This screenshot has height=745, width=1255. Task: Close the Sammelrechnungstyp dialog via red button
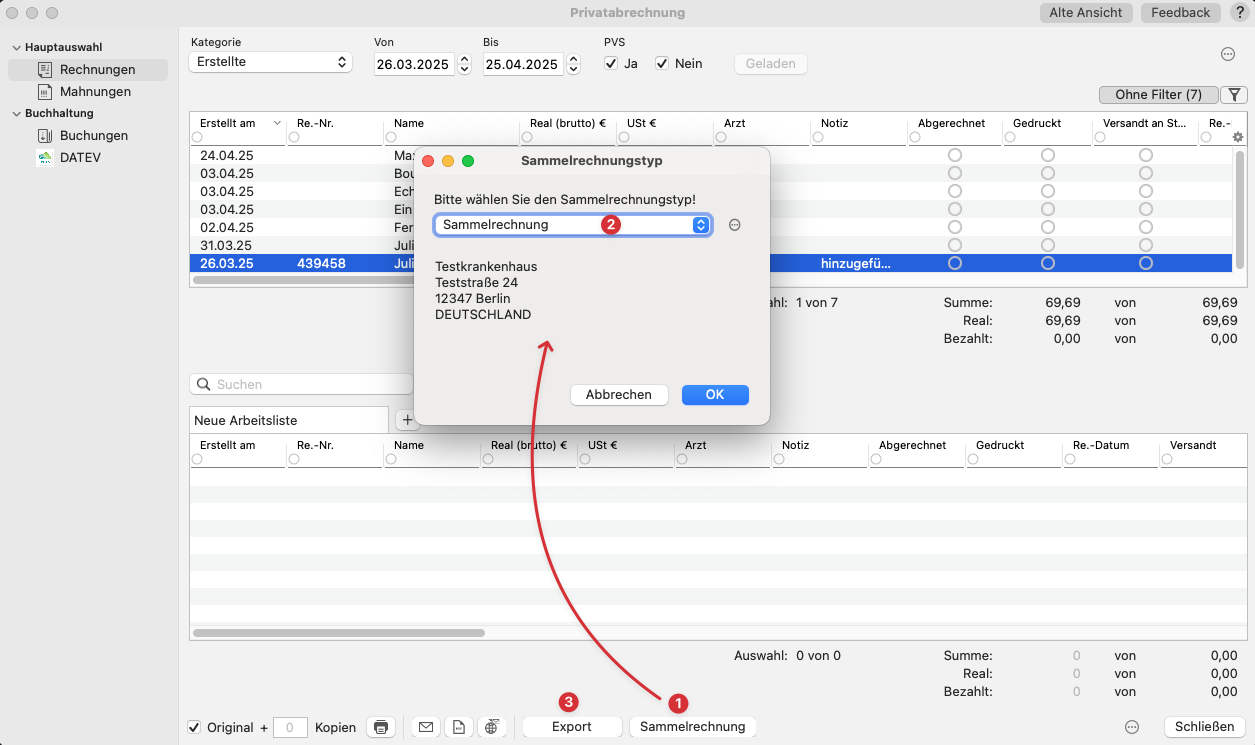point(428,161)
